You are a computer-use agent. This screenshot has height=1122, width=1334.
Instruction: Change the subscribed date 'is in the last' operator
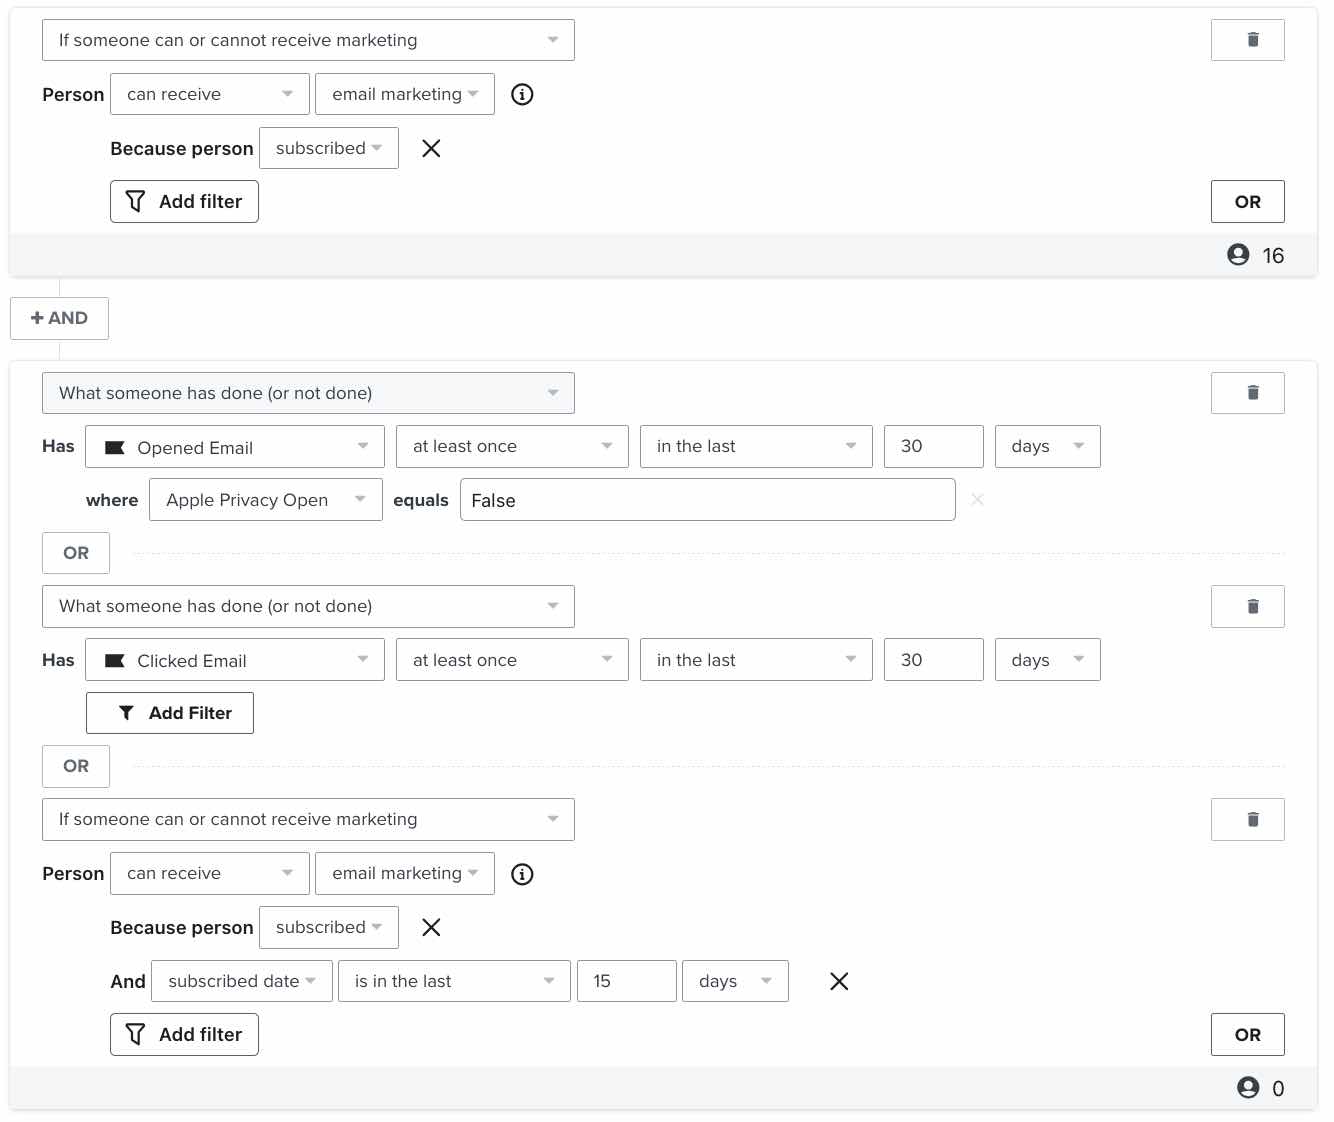point(454,981)
